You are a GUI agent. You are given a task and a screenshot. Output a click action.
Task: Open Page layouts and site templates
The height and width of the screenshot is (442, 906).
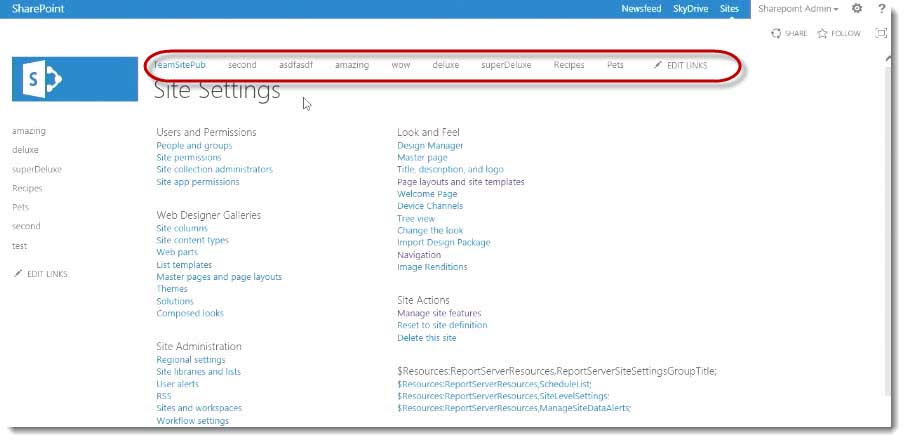click(x=461, y=181)
